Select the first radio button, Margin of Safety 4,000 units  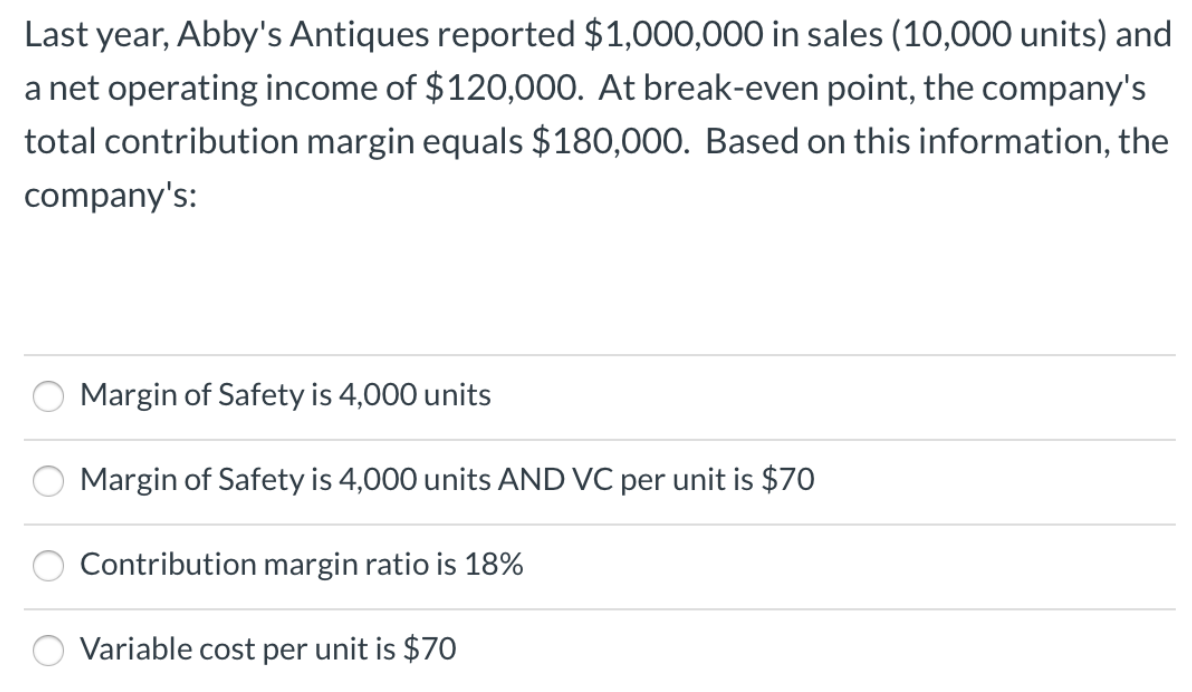point(48,396)
